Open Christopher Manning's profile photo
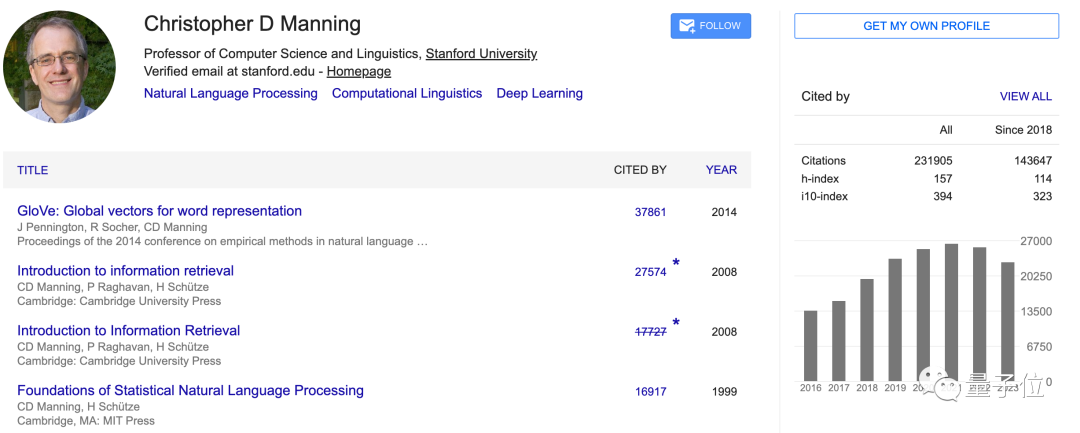This screenshot has height=433, width=1080. click(x=59, y=67)
